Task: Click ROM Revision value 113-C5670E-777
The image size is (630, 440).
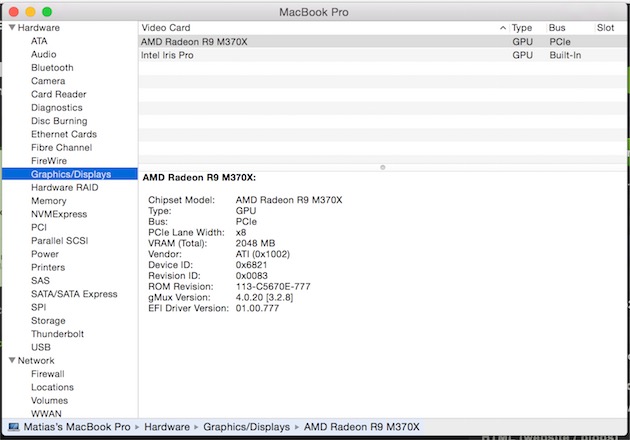Action: 273,287
